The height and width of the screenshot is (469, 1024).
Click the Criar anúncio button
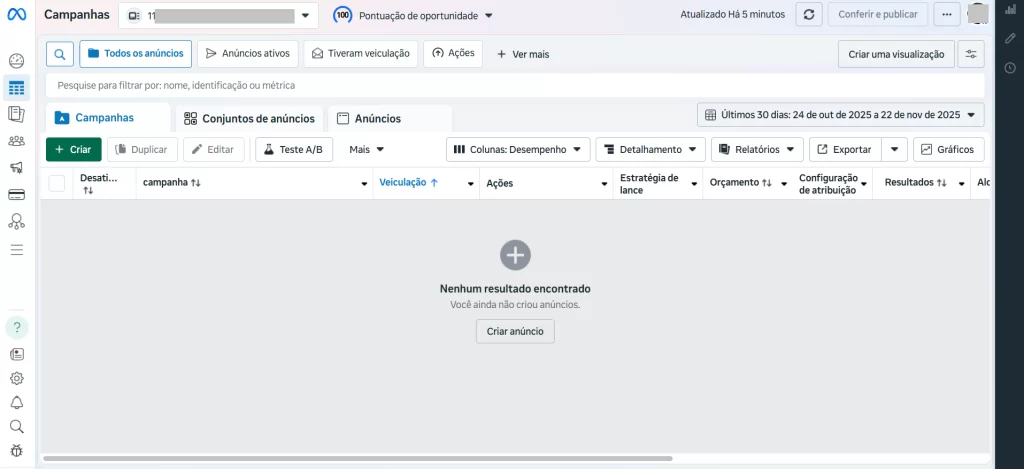pos(515,331)
